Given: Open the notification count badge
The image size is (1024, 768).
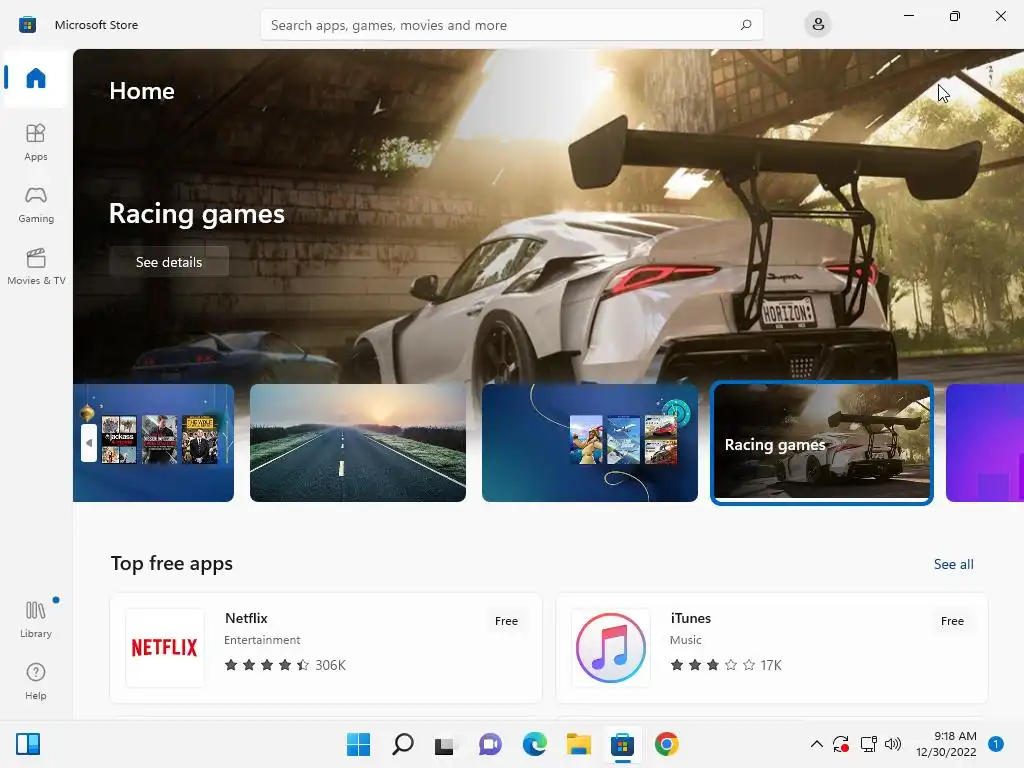Looking at the screenshot, I should point(996,744).
